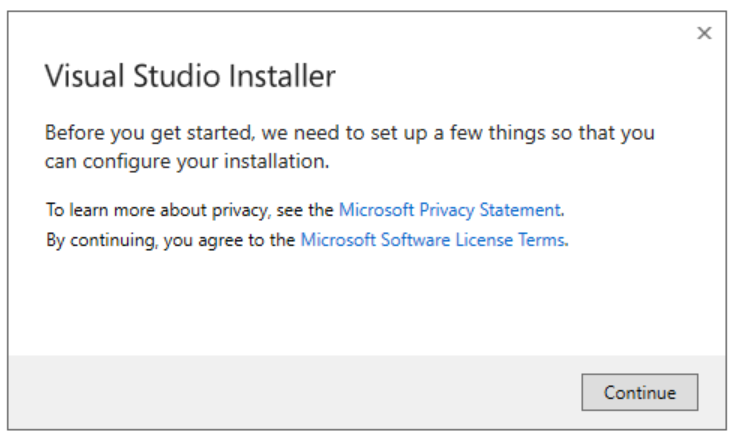Click the Visual Studio Installer heading

click(x=190, y=75)
